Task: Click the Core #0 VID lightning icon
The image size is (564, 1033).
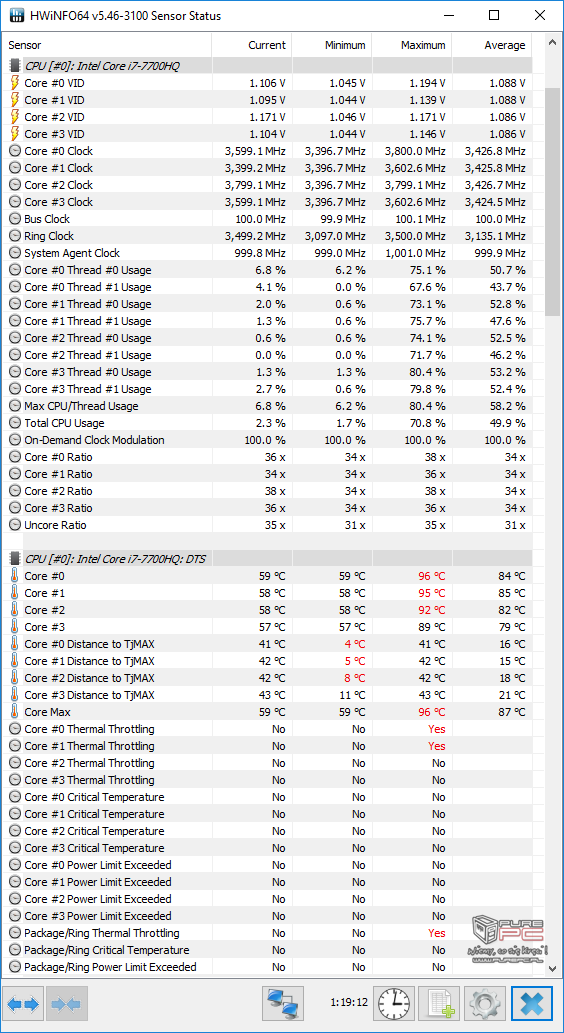Action: tap(15, 83)
